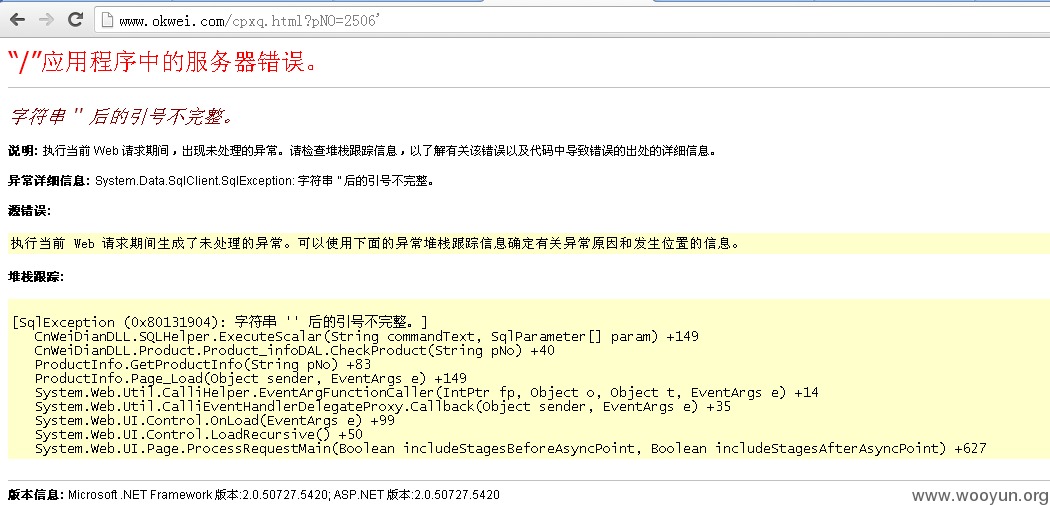Click the ProductInfo.Page_Load stack line

[x=250, y=378]
